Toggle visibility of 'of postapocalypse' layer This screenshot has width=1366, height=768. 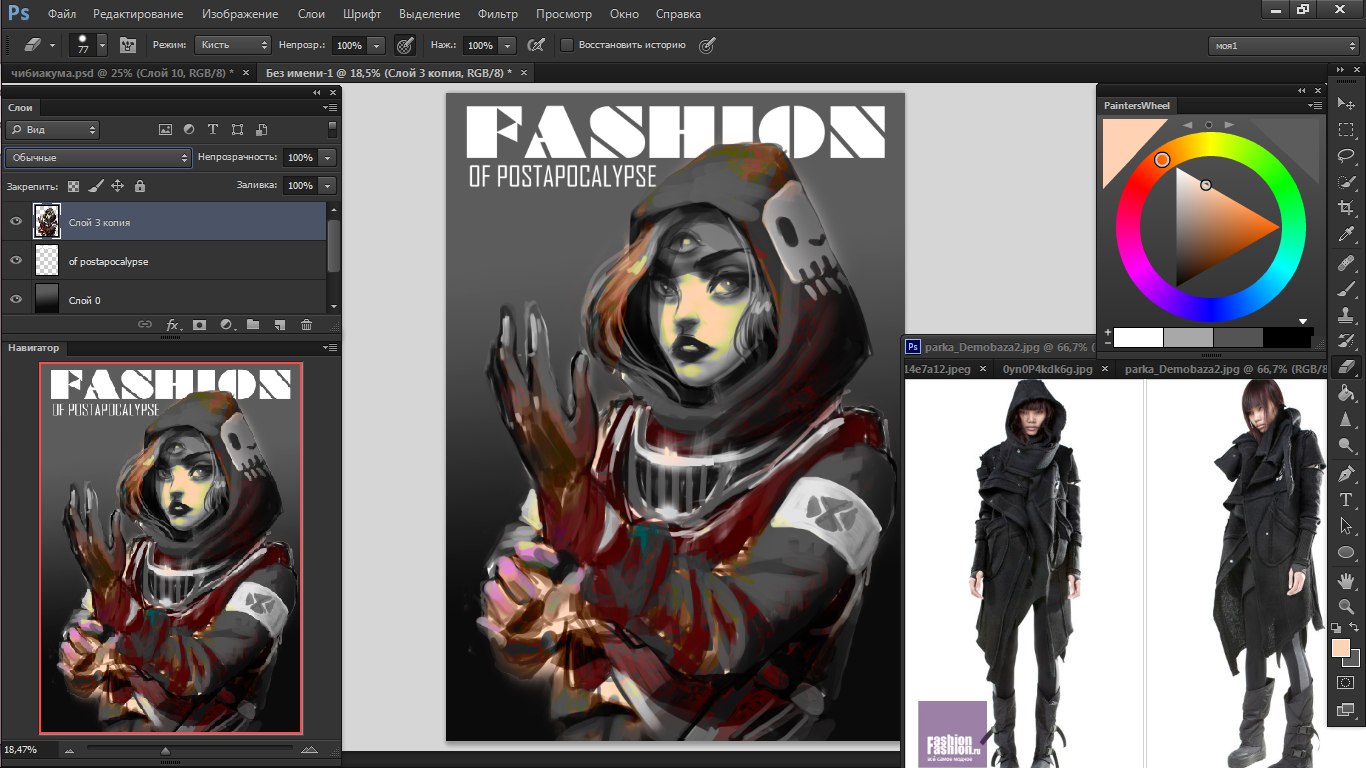(16, 261)
